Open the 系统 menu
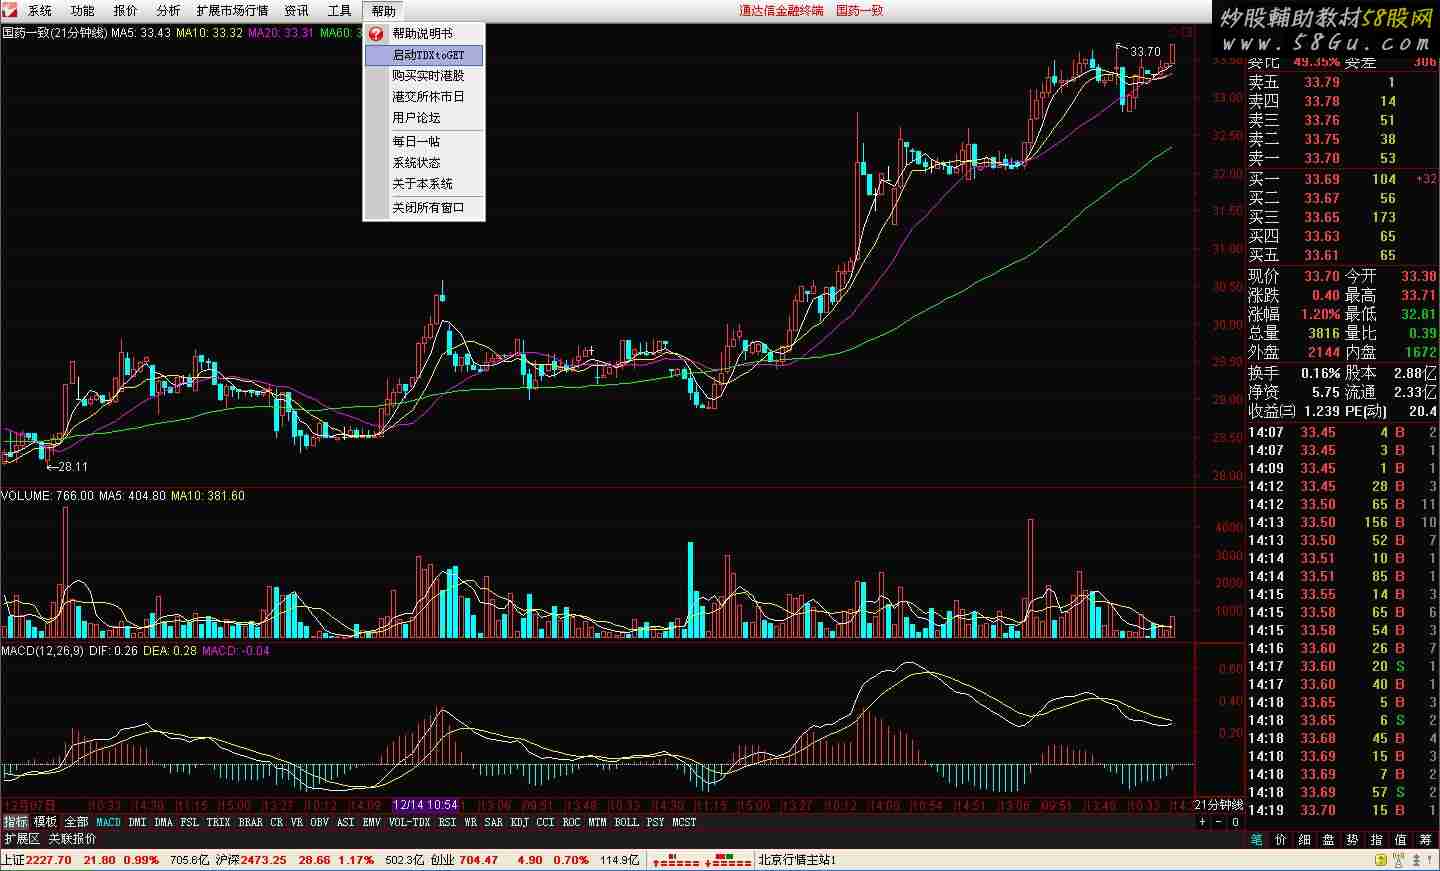1440x871 pixels. tap(39, 10)
